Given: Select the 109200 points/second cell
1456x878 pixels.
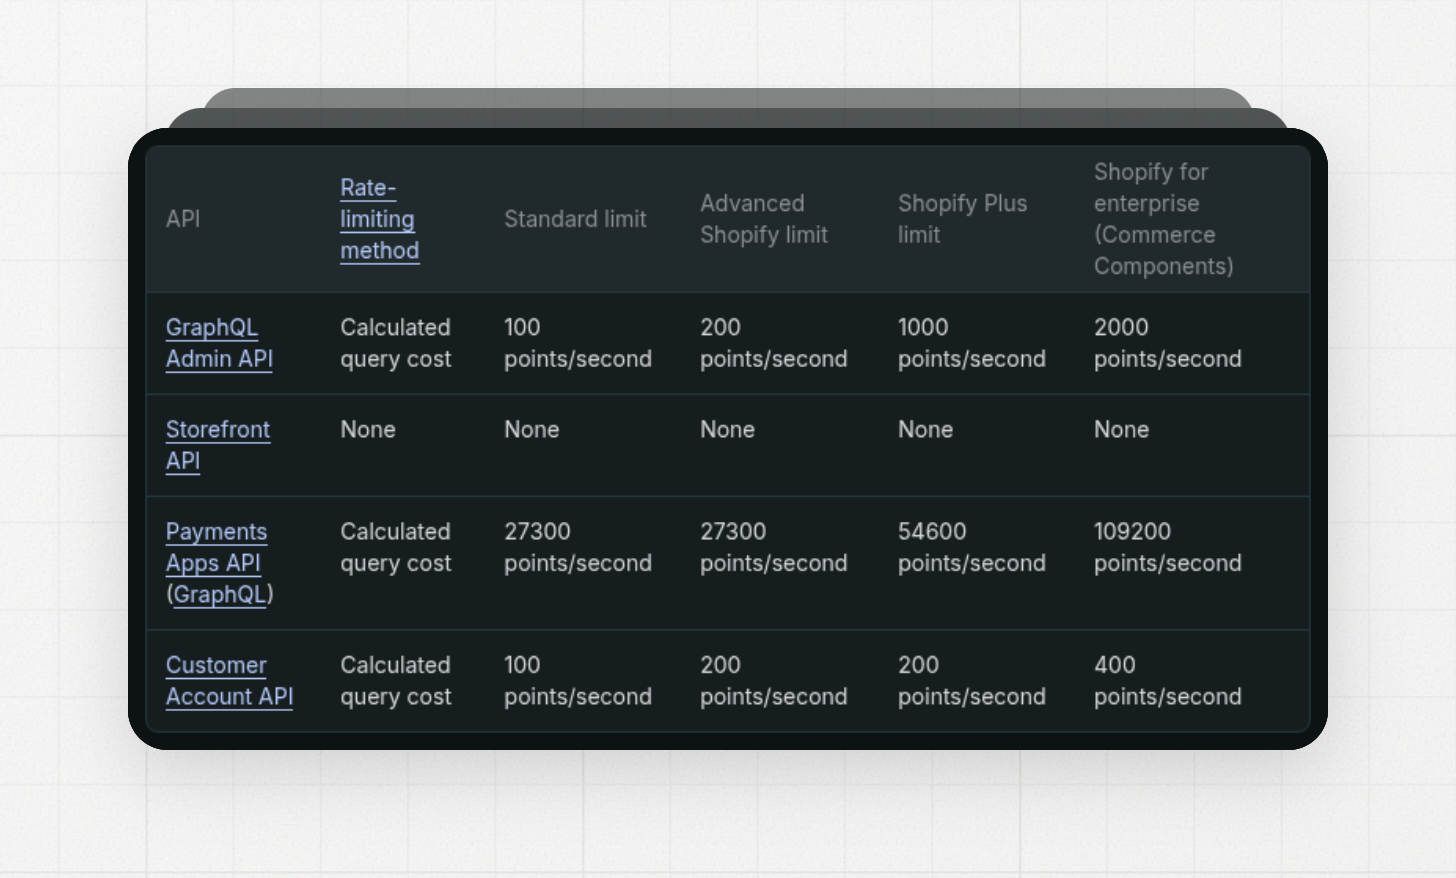Looking at the screenshot, I should (1168, 547).
